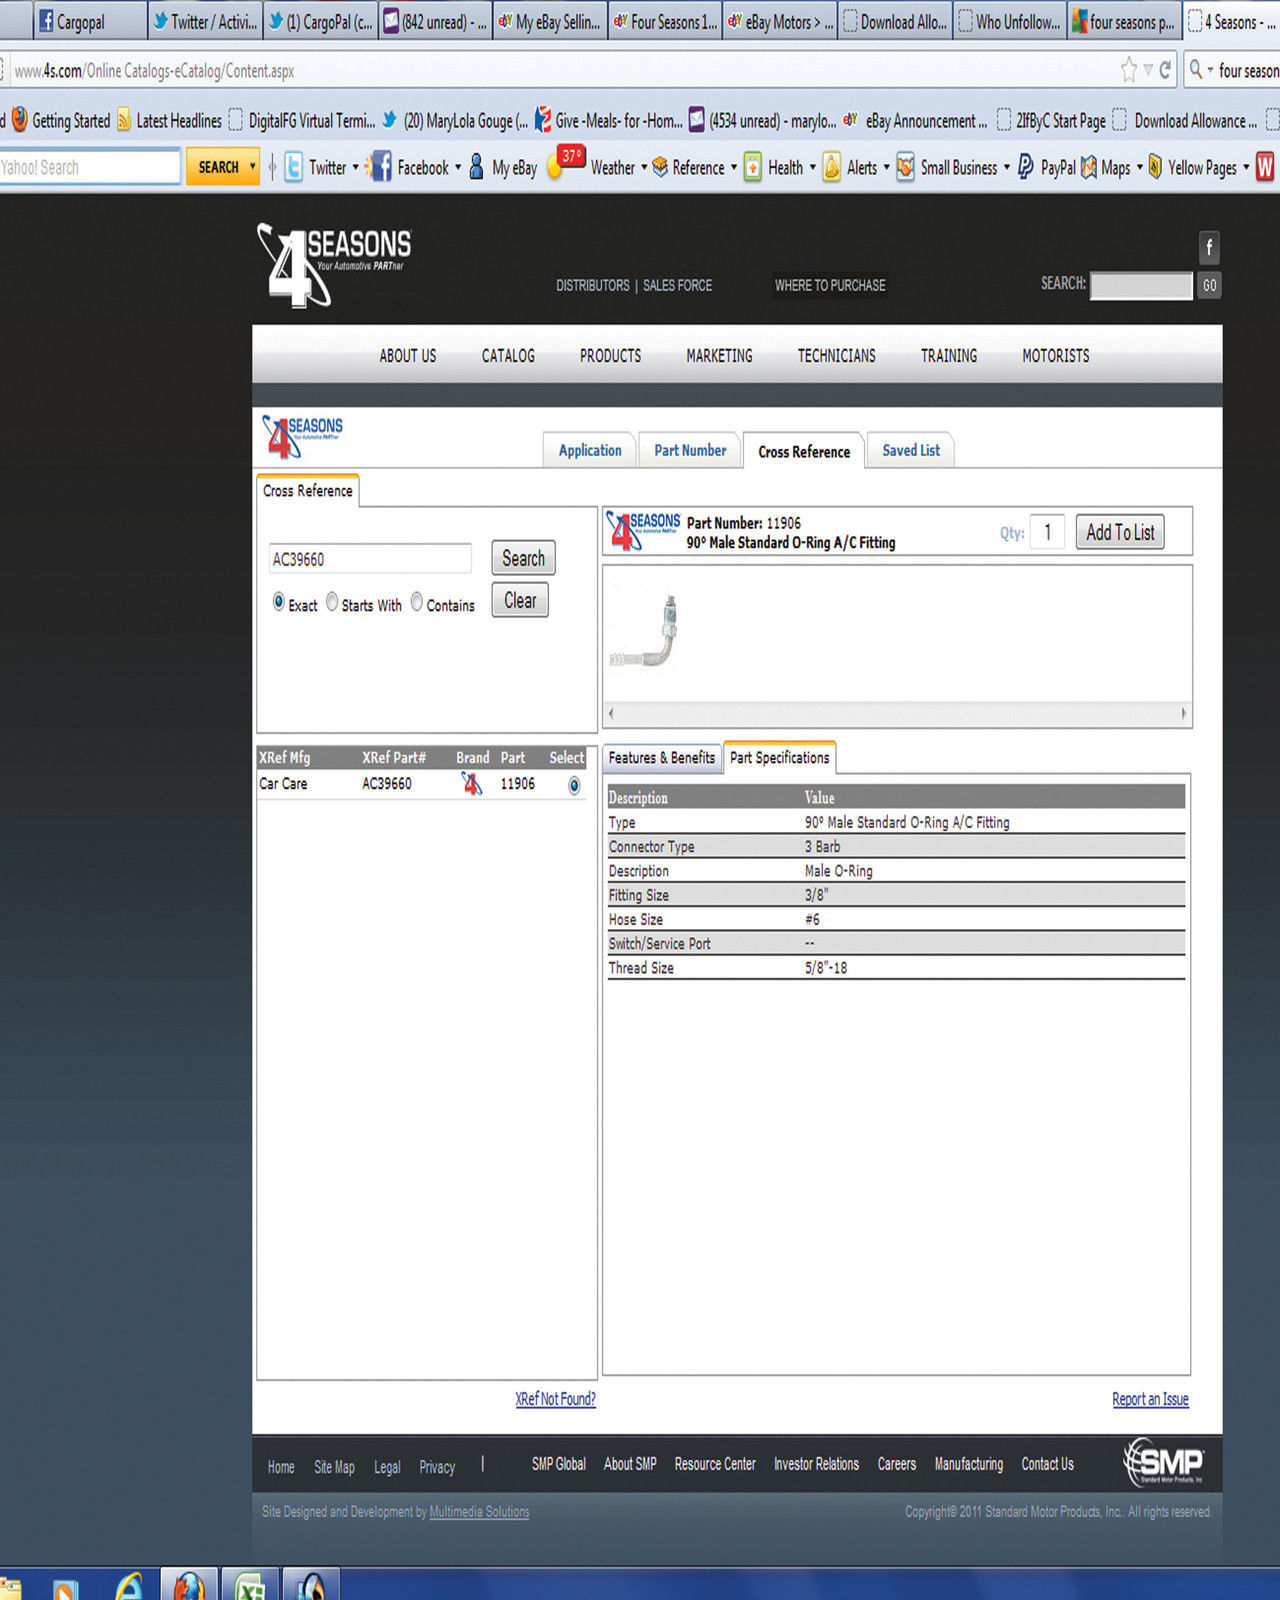Switch to the Application catalog tab
This screenshot has height=1600, width=1280.
[x=590, y=451]
